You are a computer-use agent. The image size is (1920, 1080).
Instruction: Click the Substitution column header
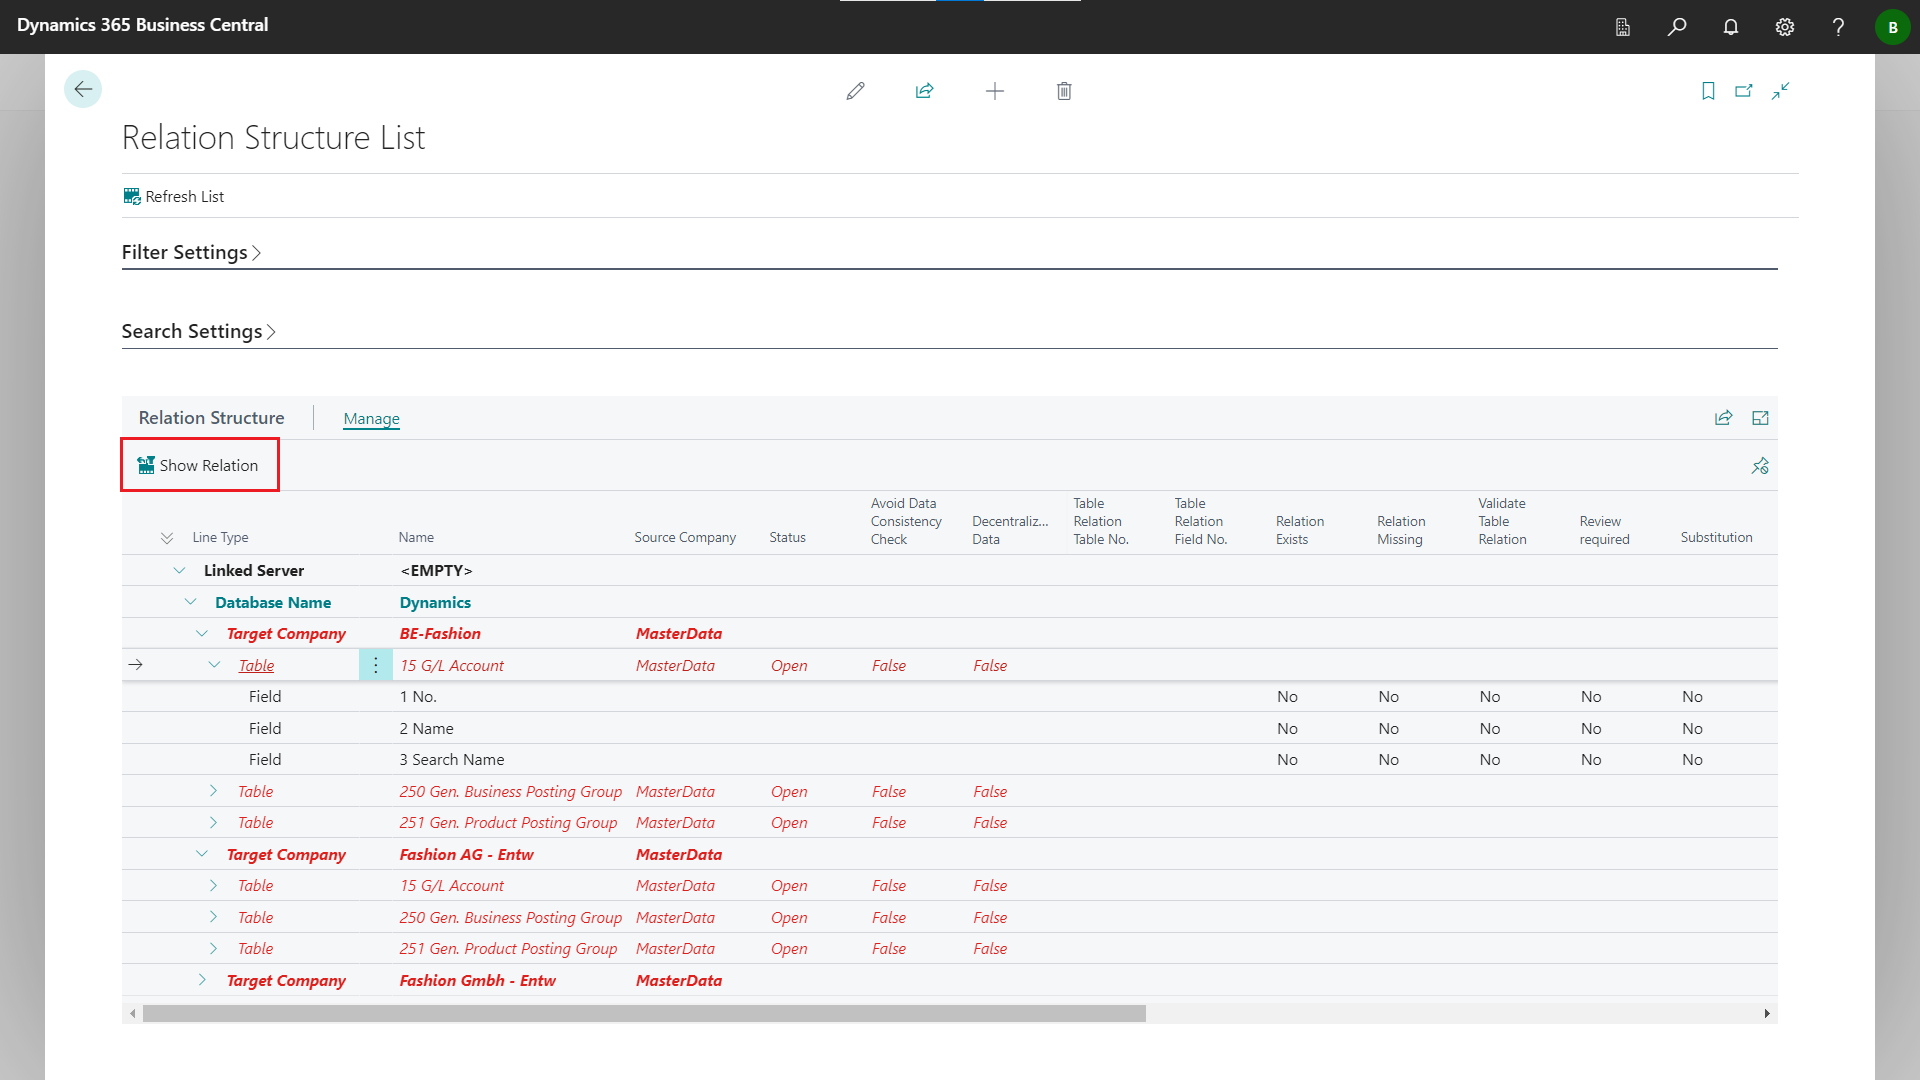coord(1716,538)
